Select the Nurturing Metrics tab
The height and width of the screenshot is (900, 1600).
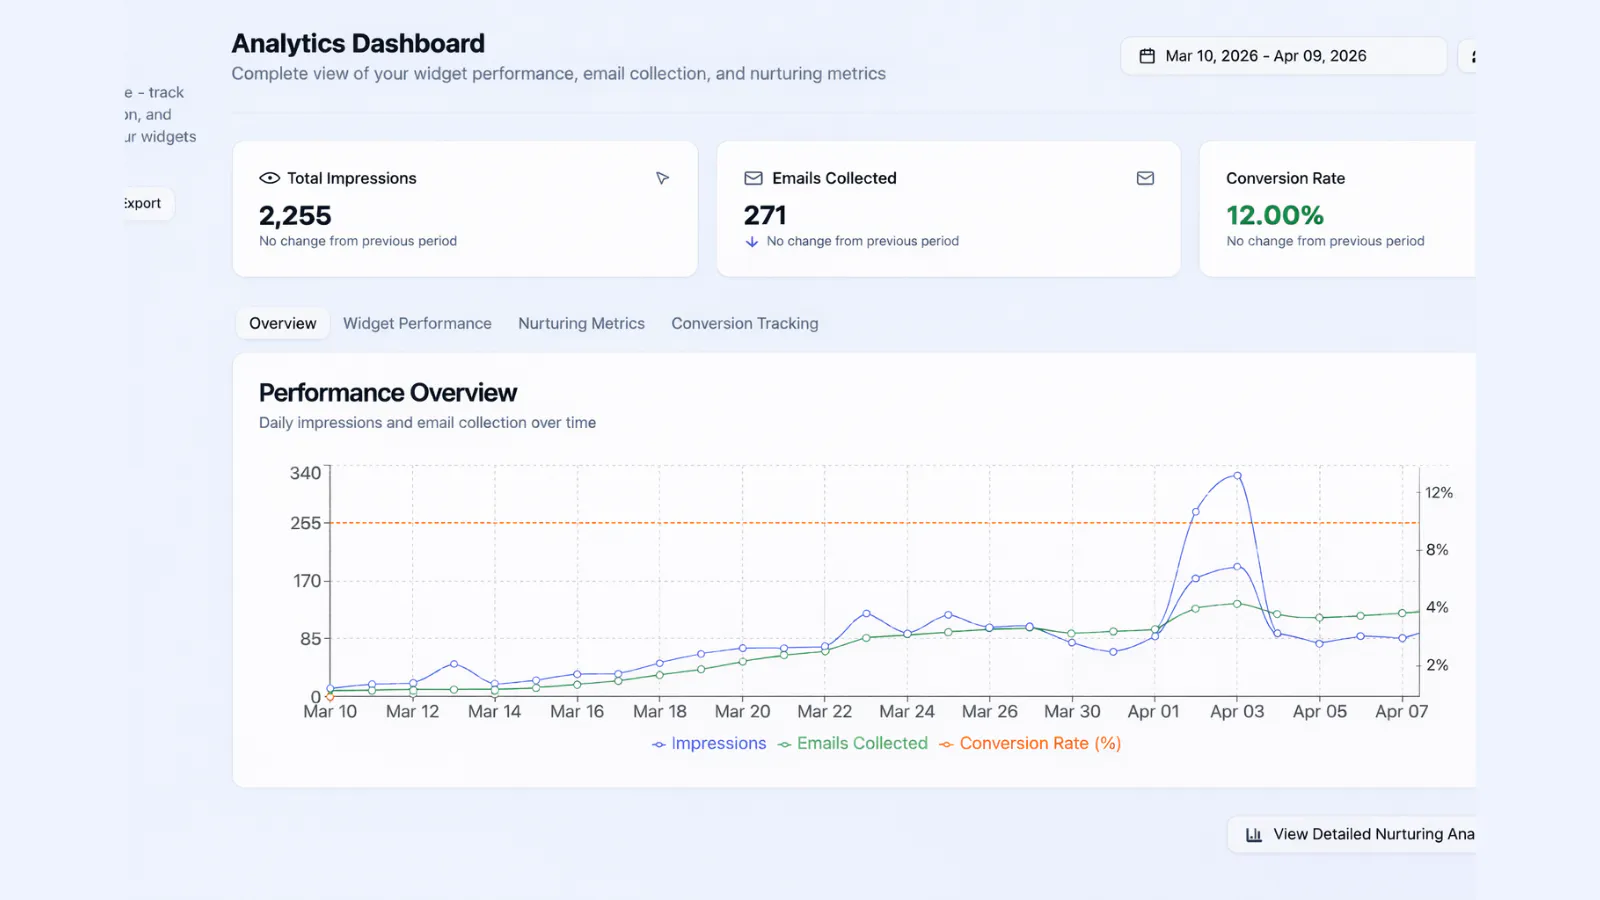(x=581, y=323)
